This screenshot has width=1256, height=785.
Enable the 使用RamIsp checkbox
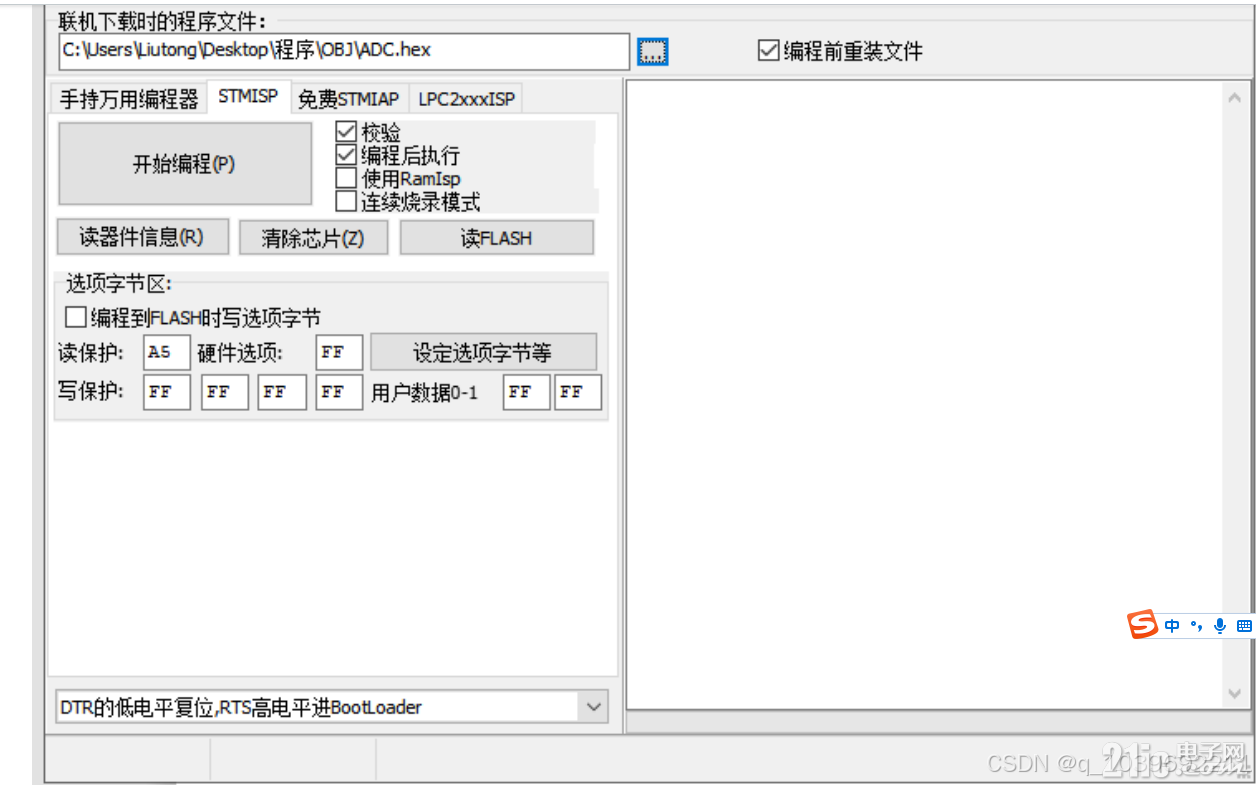(346, 178)
